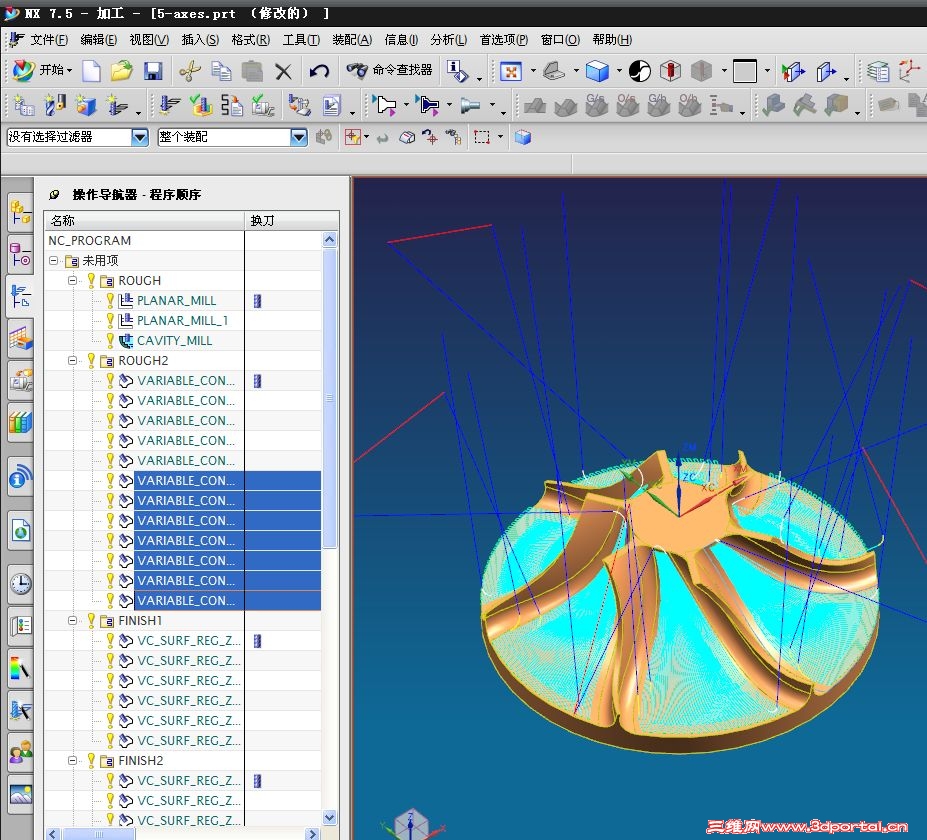Click the New file icon
The image size is (927, 840).
[x=91, y=71]
